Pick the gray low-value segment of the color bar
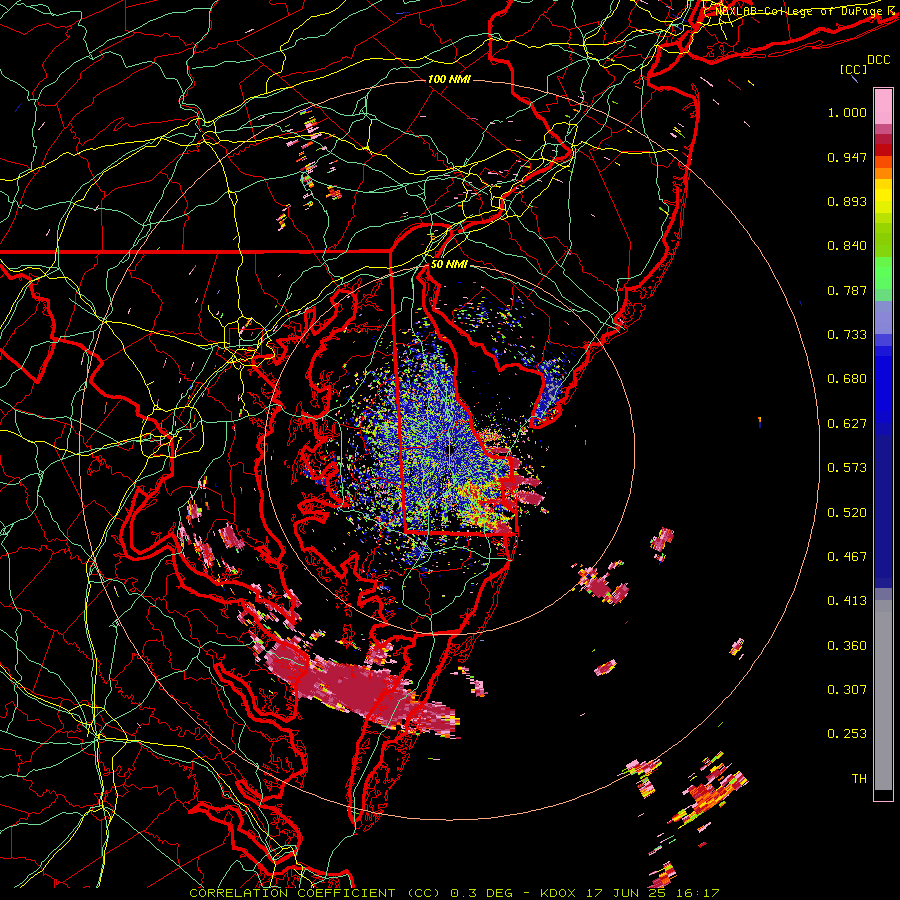This screenshot has width=900, height=900. click(883, 695)
